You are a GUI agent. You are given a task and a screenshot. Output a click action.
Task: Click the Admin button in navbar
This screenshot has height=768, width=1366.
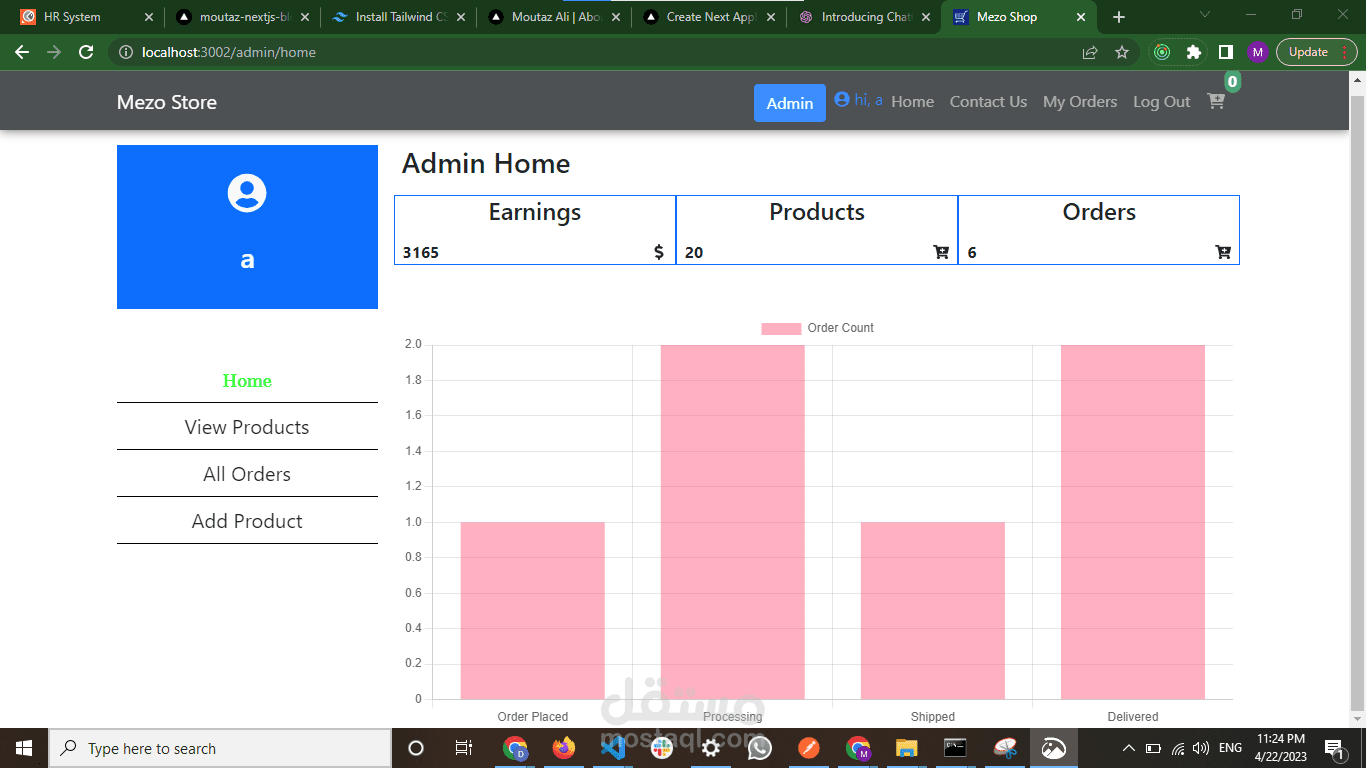pyautogui.click(x=790, y=103)
